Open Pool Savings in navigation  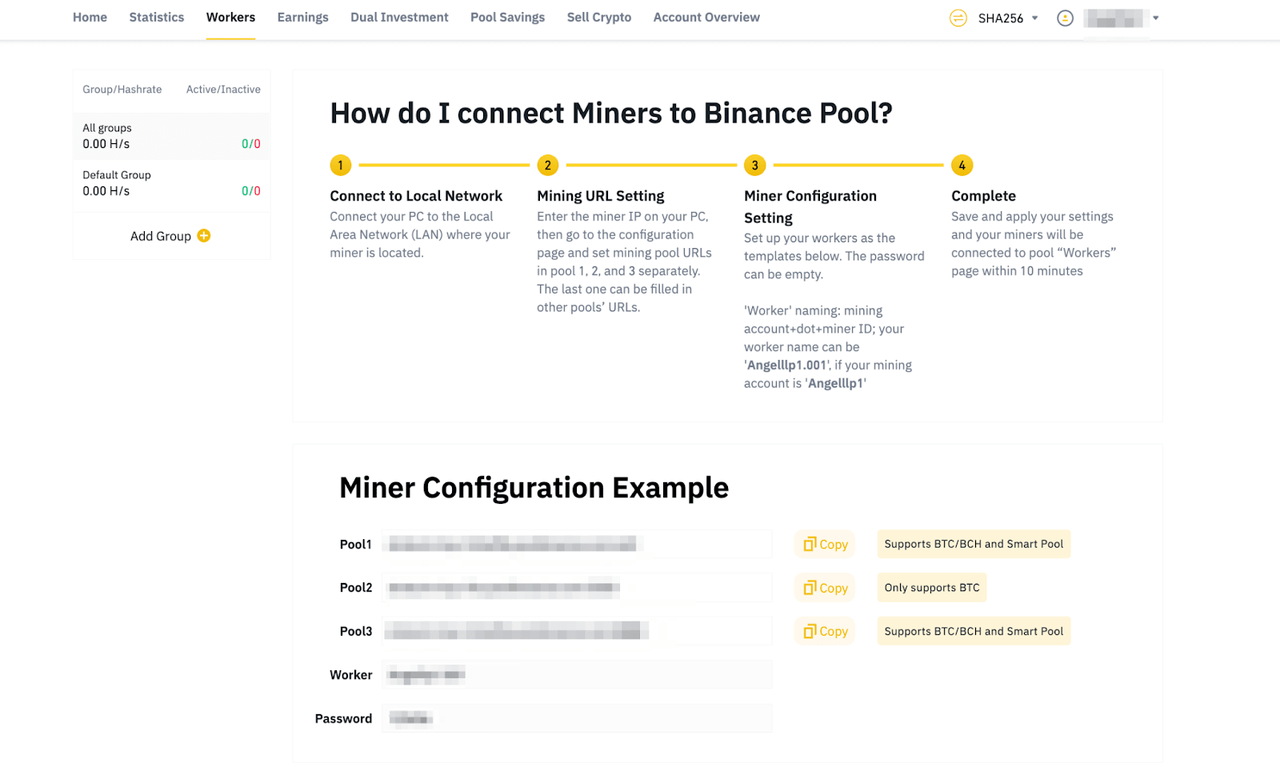coord(507,17)
